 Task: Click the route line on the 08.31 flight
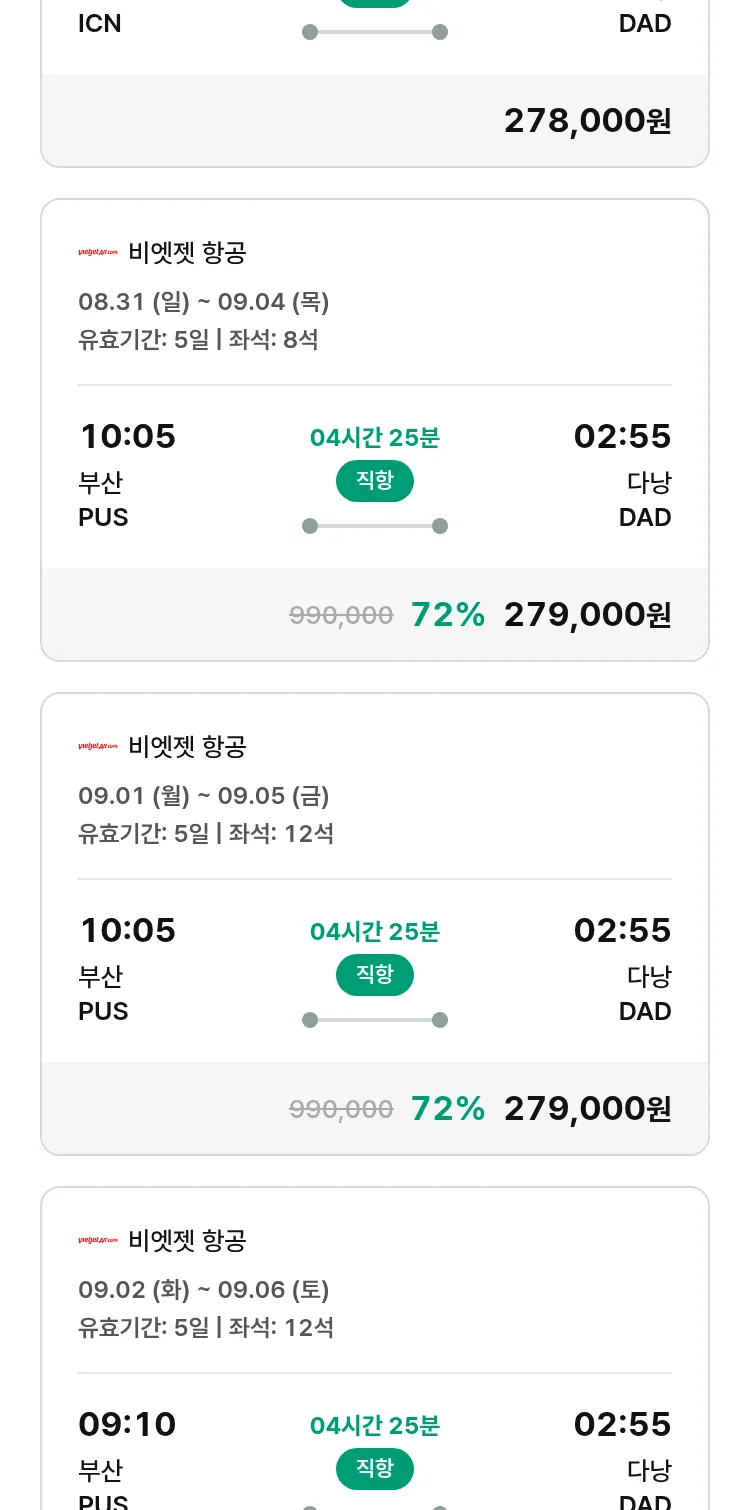(375, 526)
